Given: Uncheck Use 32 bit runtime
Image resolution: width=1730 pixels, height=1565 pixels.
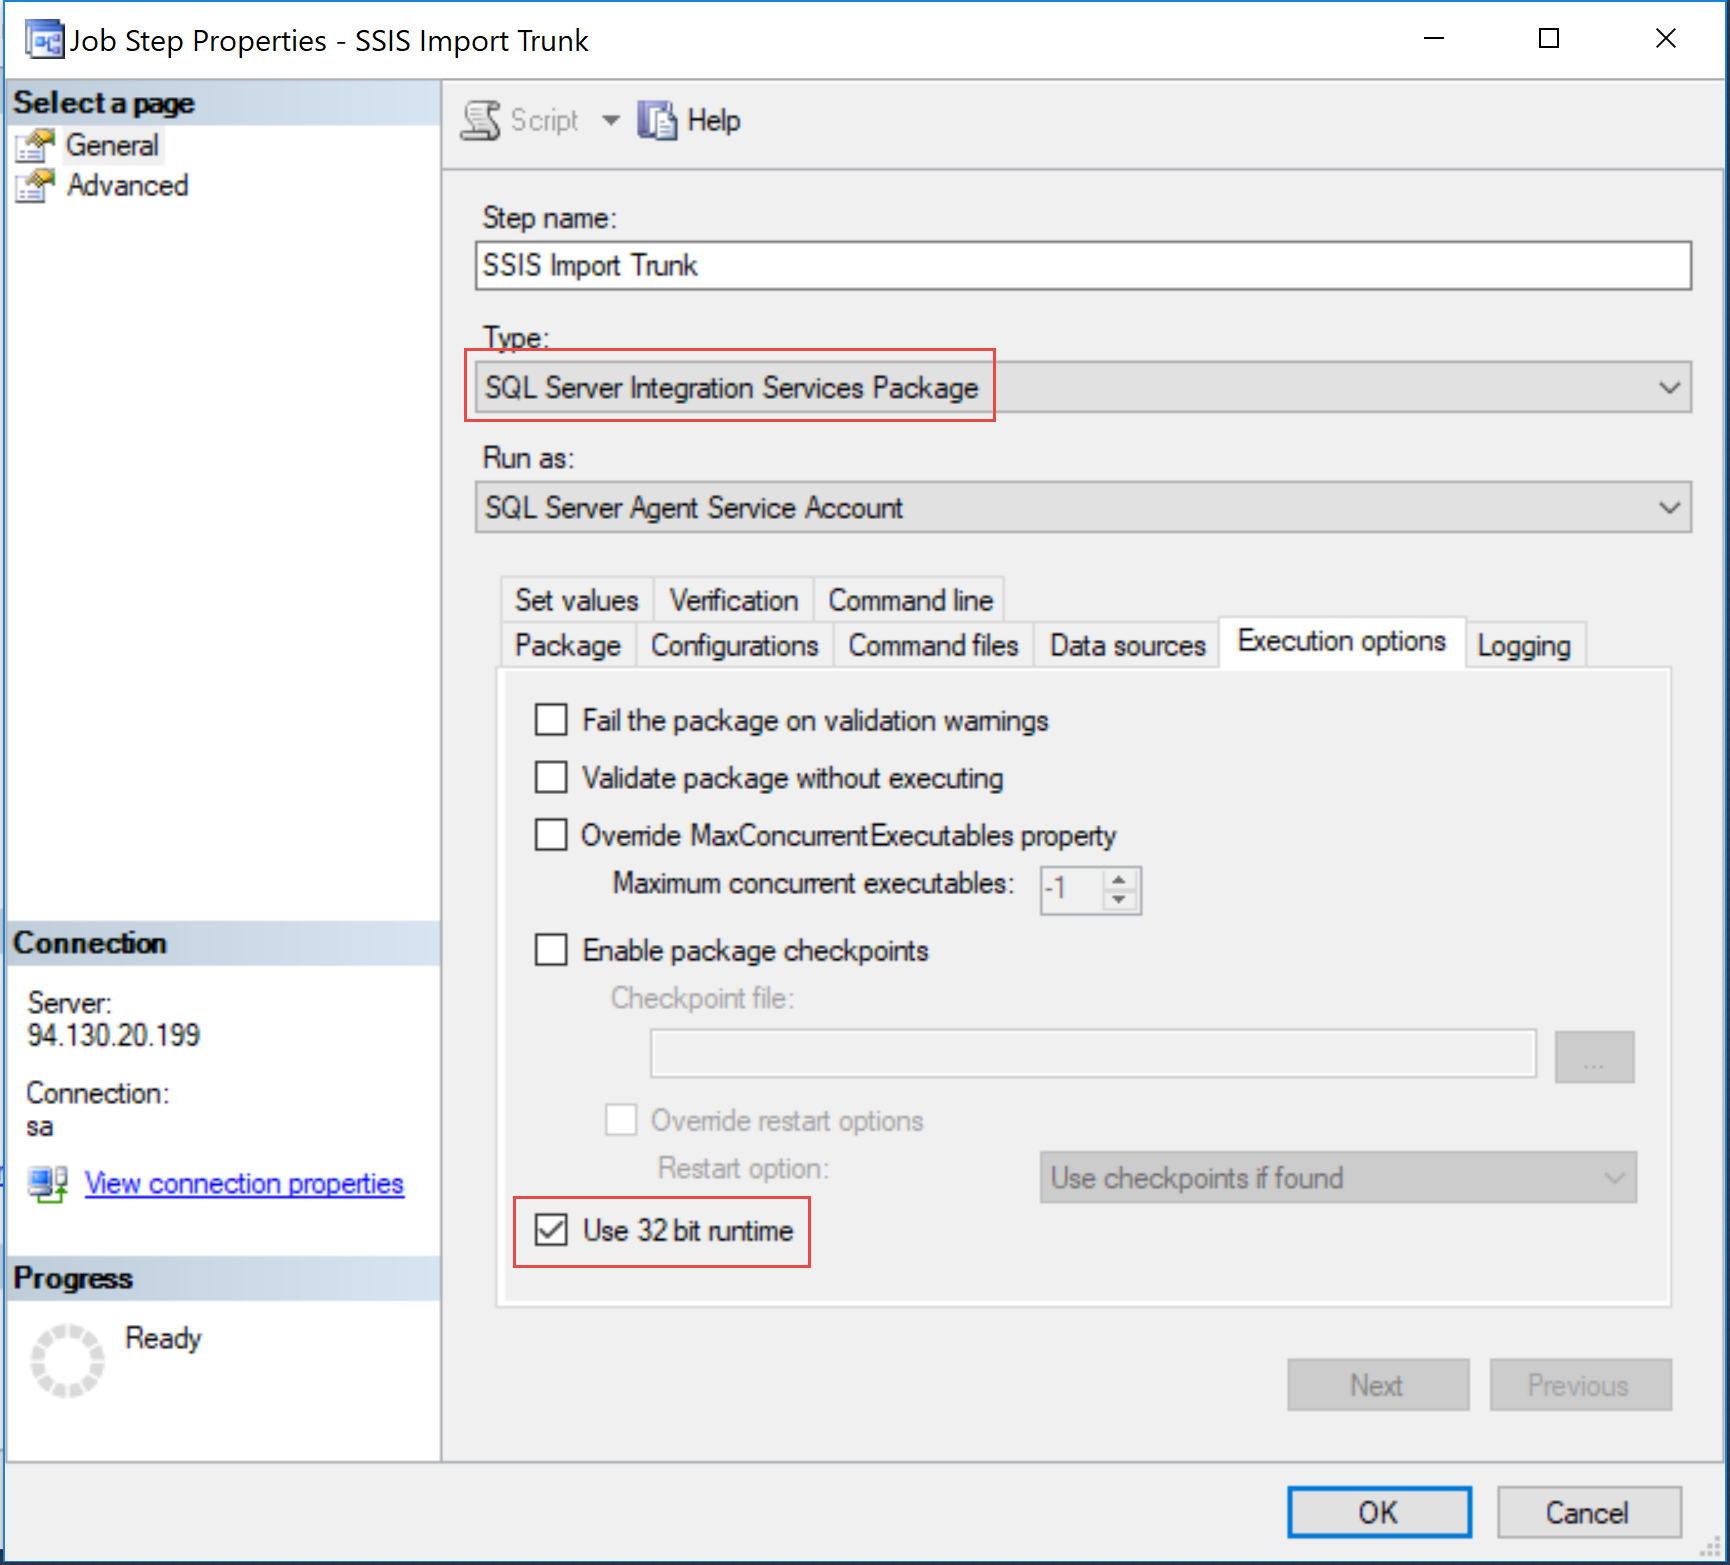Looking at the screenshot, I should [551, 1230].
